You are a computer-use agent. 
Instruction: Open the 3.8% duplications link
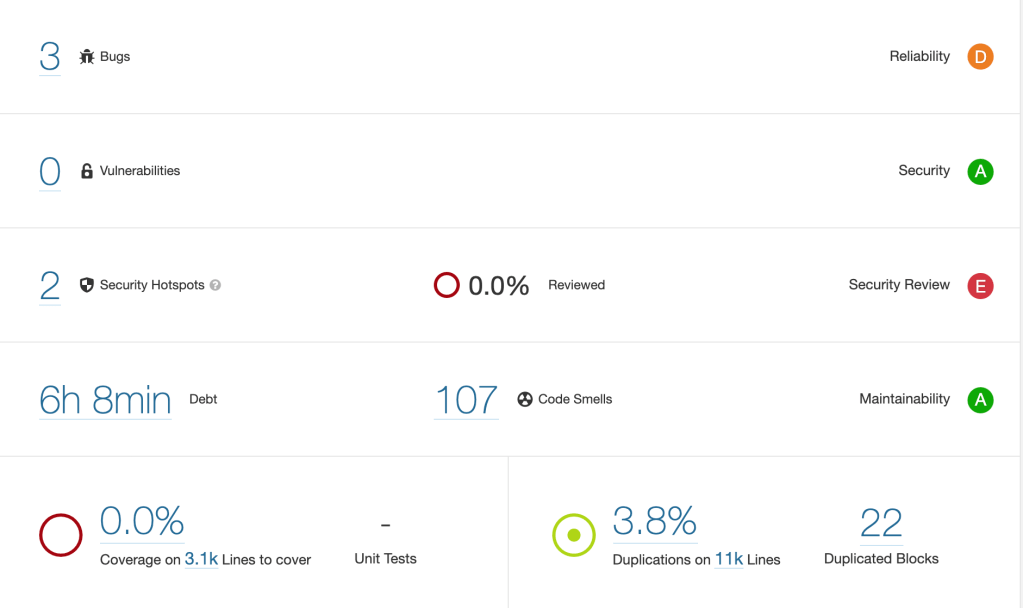pyautogui.click(x=654, y=521)
